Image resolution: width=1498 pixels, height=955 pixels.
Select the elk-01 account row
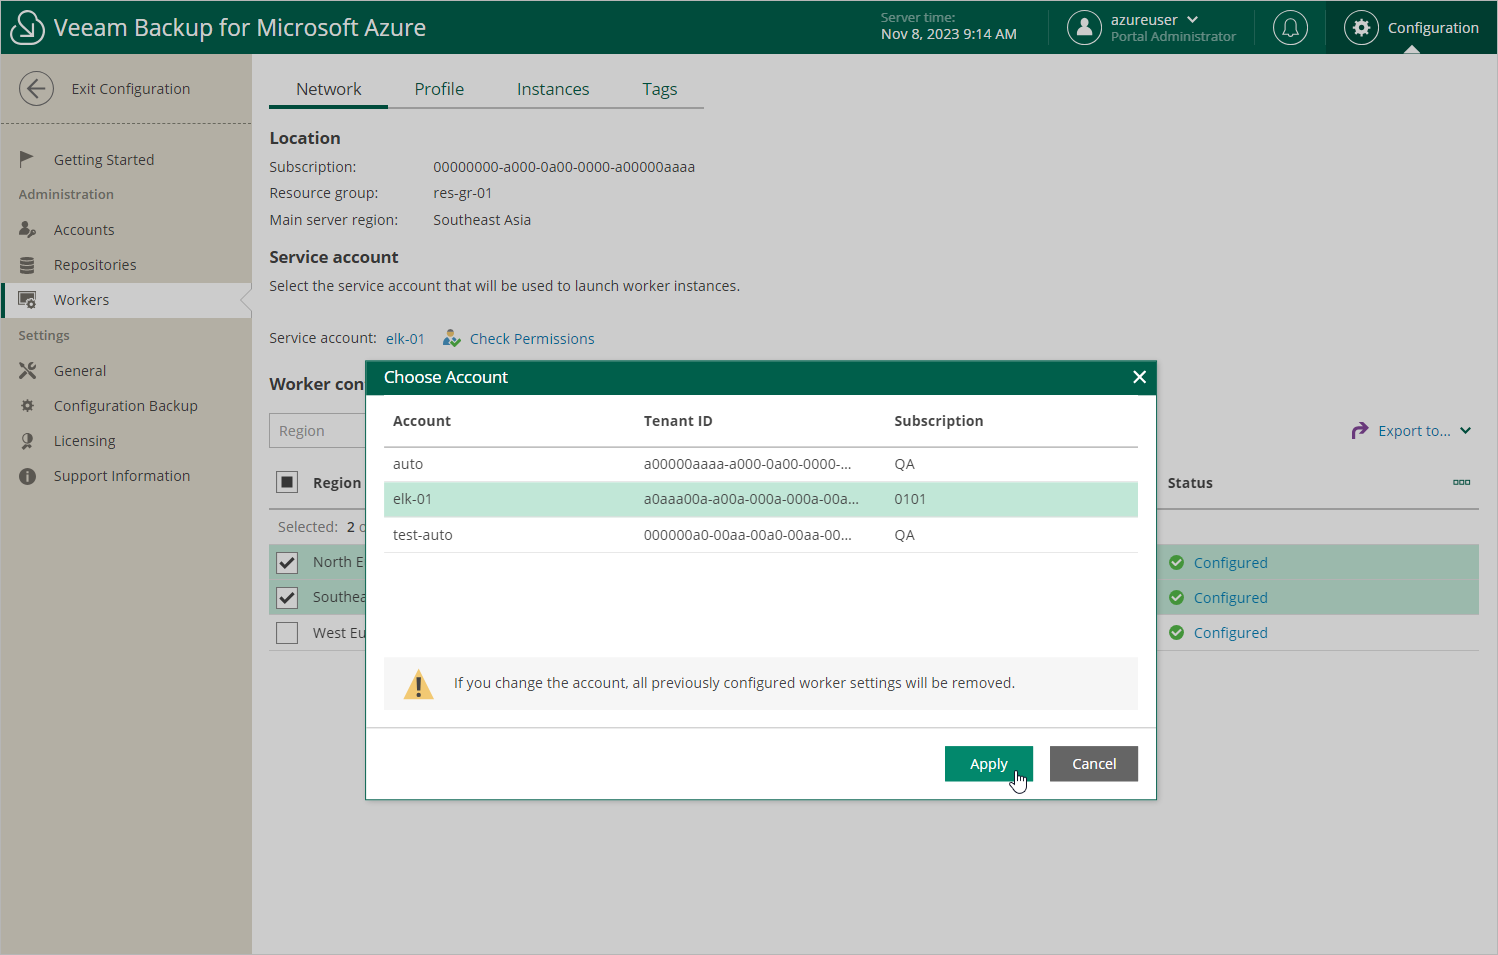(761, 499)
